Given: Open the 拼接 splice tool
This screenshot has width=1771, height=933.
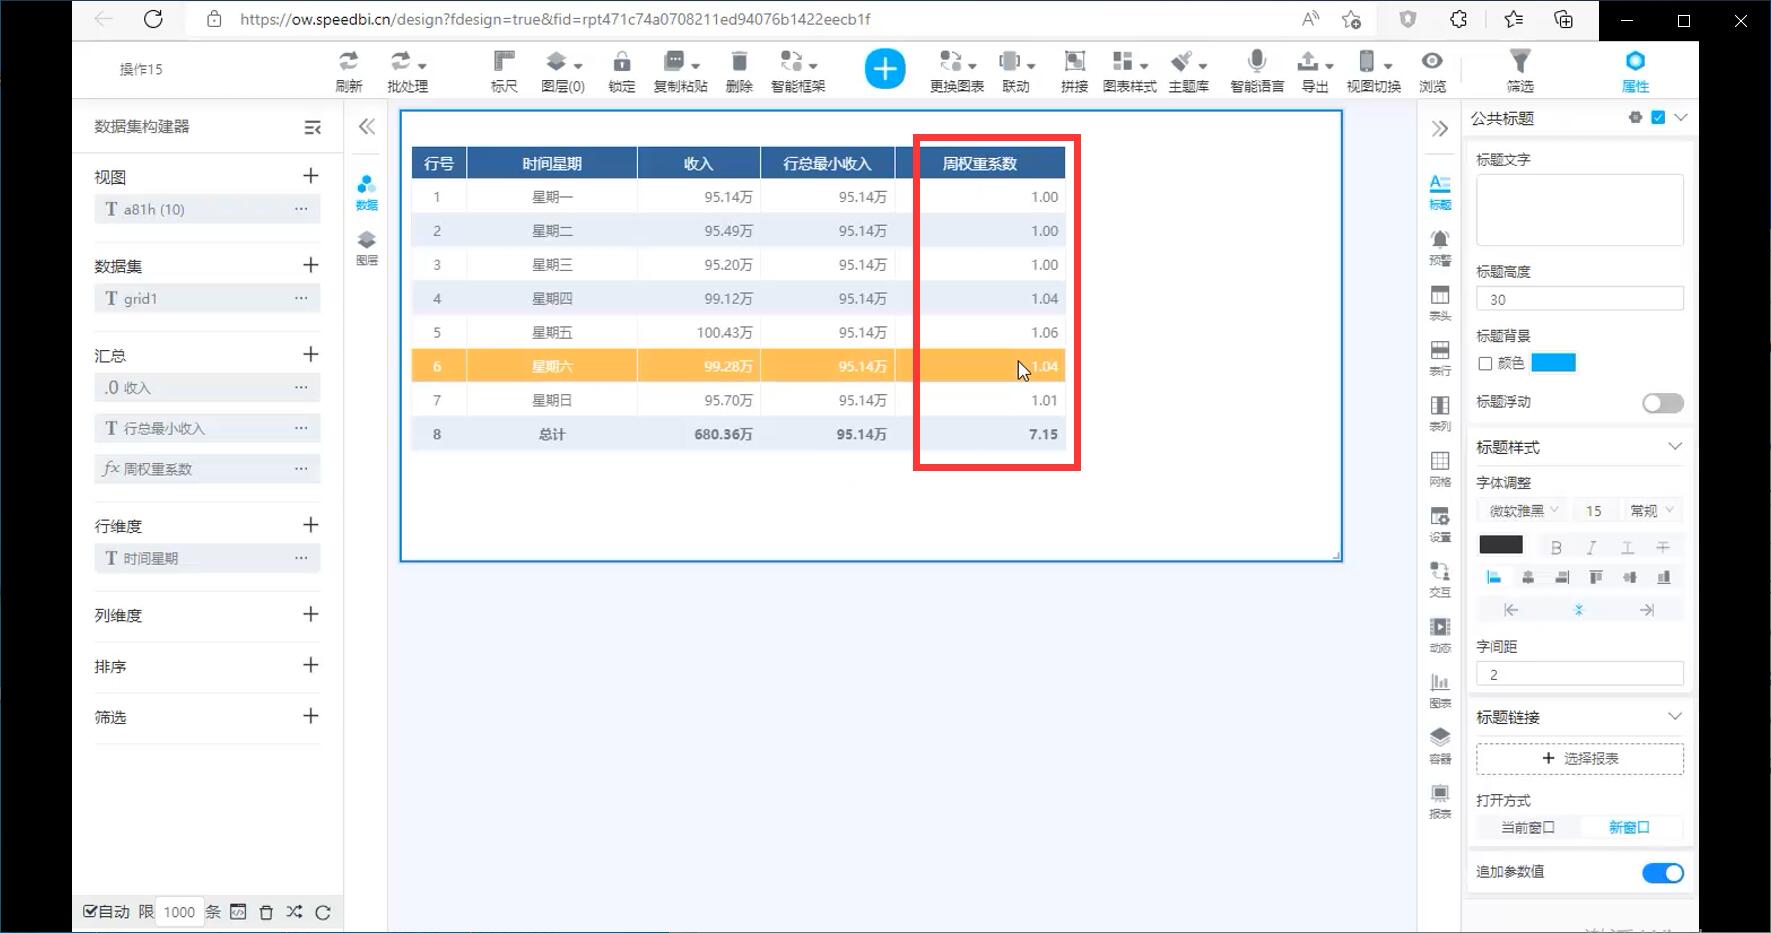Looking at the screenshot, I should (1073, 70).
